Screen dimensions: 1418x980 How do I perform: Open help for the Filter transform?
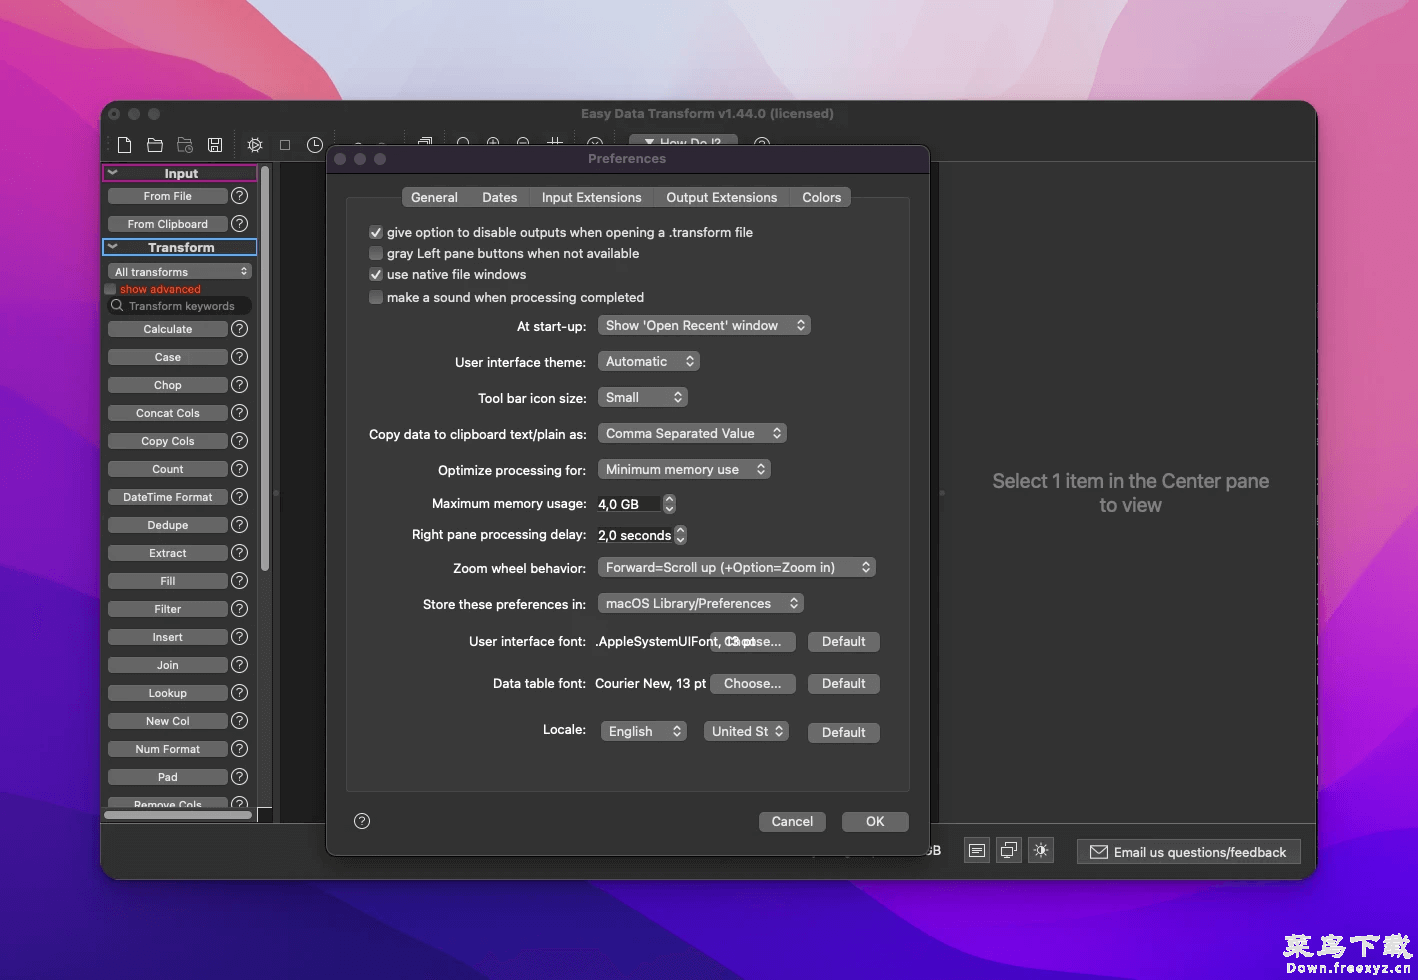239,609
